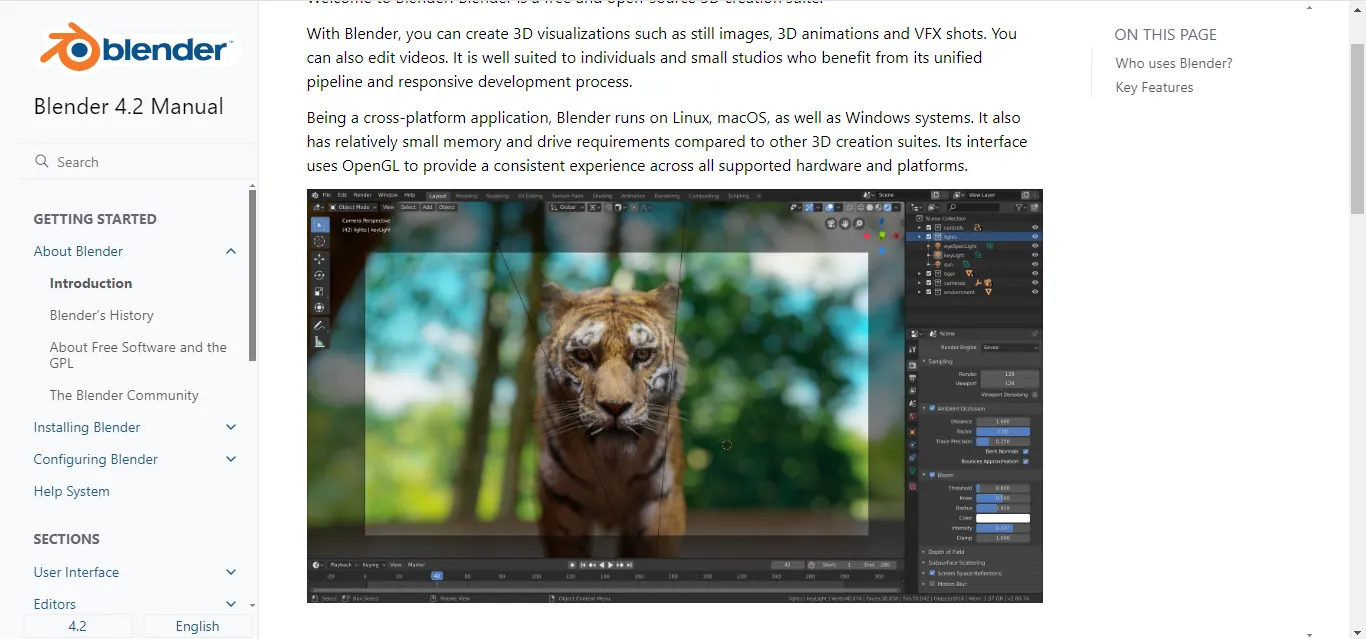Image resolution: width=1366 pixels, height=639 pixels.
Task: Click the Bloom Color white swatch
Action: (1002, 518)
